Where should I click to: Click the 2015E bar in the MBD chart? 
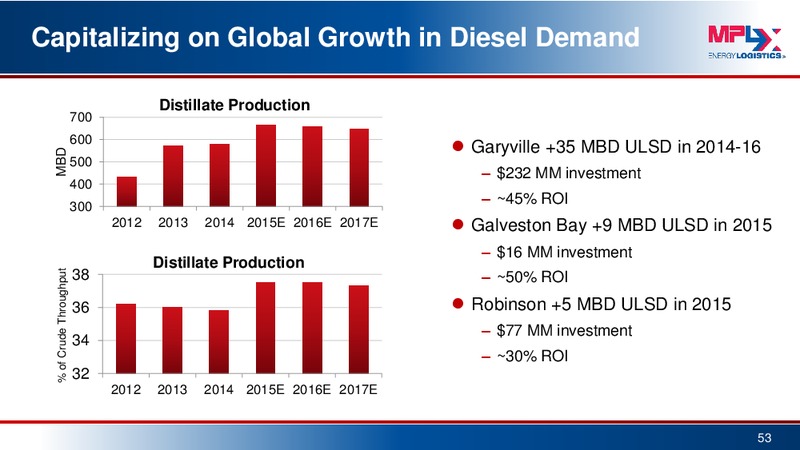coord(266,165)
